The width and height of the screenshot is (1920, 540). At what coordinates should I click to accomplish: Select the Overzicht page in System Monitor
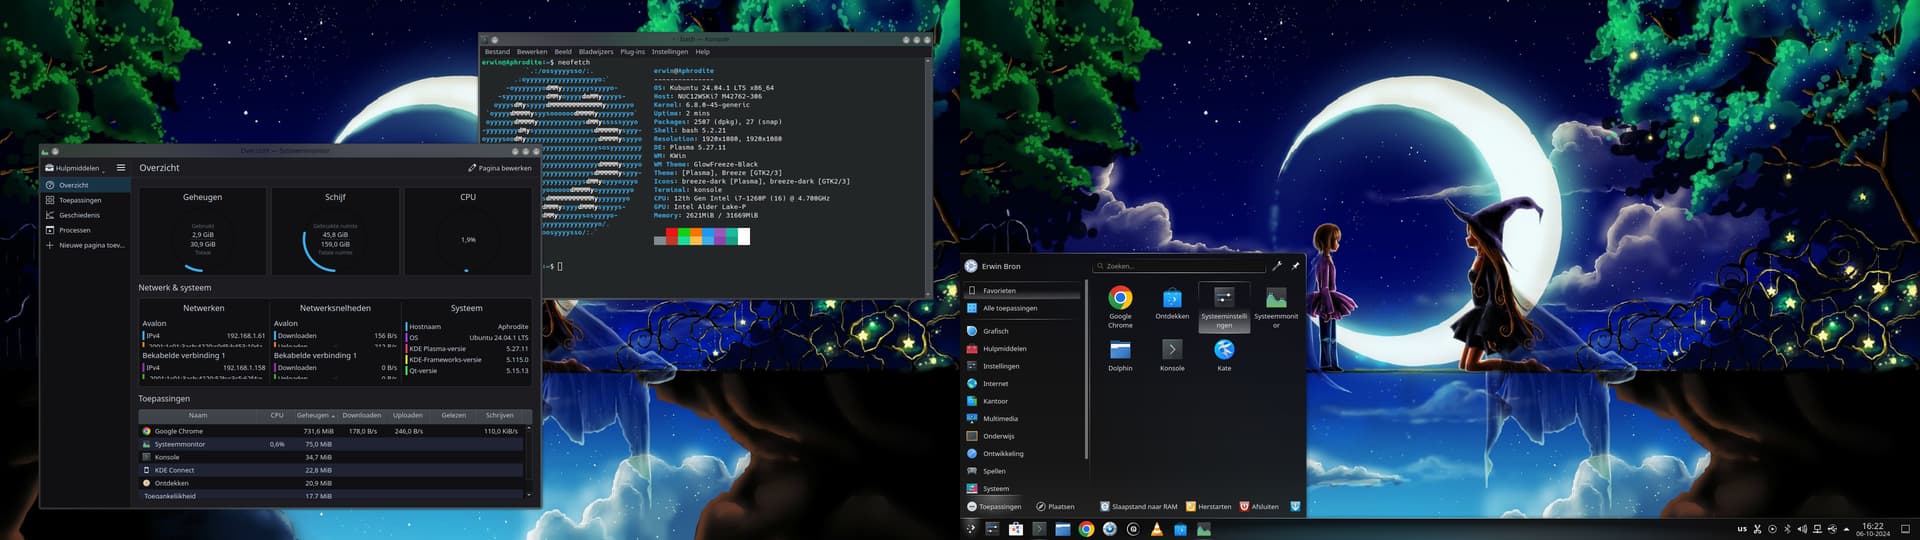[85, 185]
